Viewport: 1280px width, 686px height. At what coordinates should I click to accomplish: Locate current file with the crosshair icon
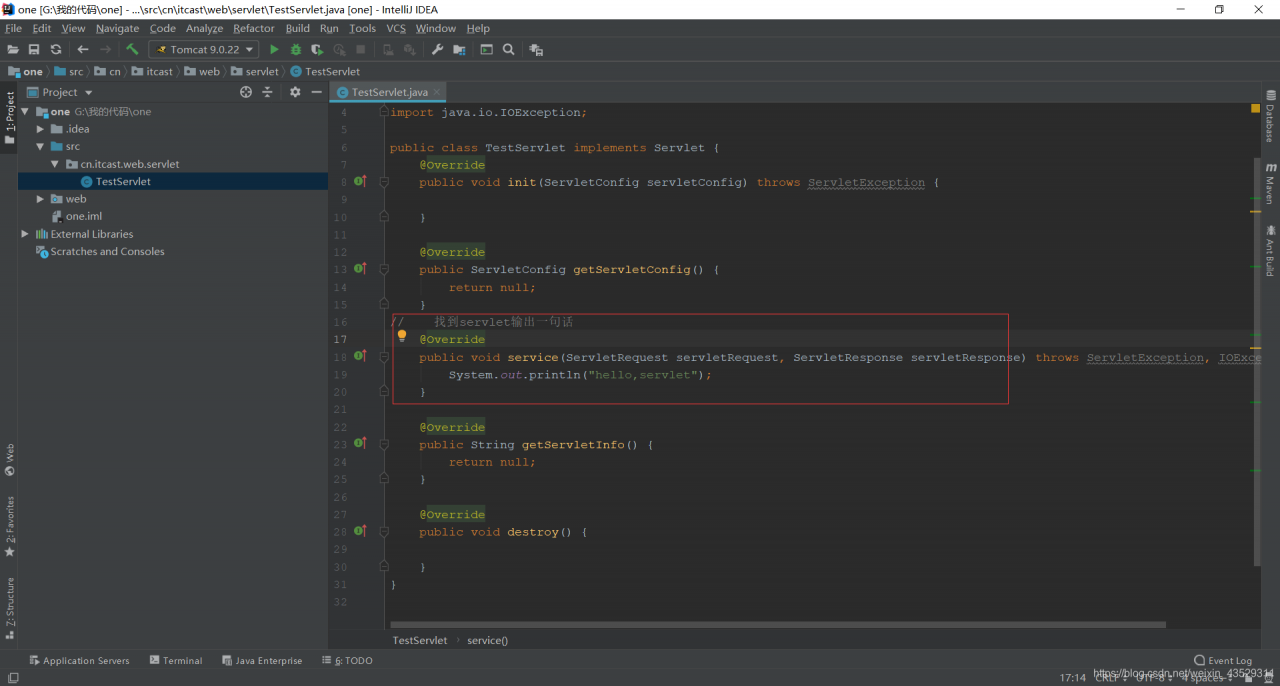[246, 92]
